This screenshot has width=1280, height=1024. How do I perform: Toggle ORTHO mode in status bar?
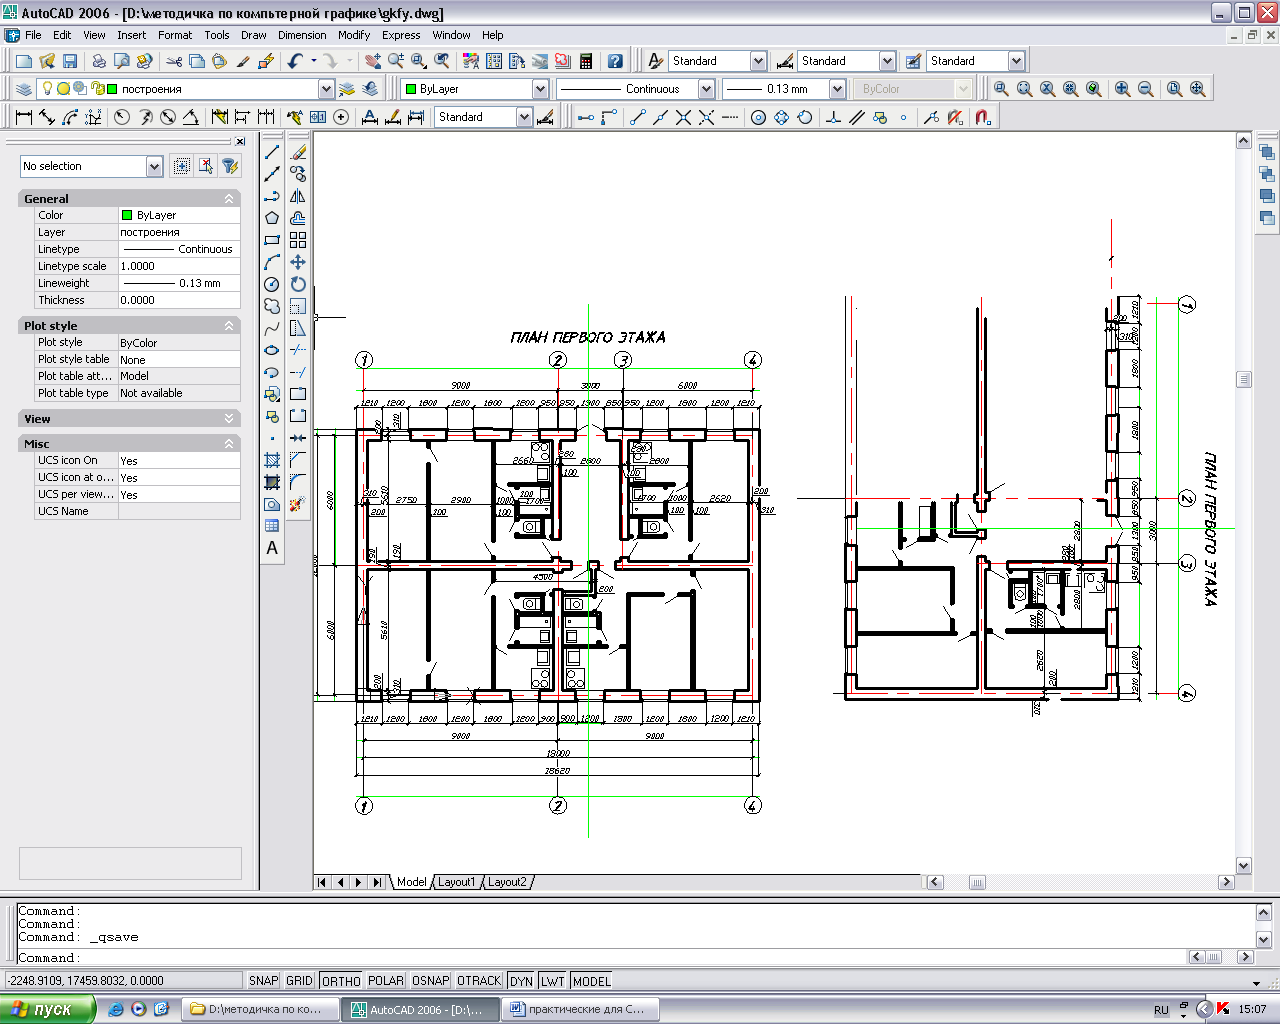(341, 981)
